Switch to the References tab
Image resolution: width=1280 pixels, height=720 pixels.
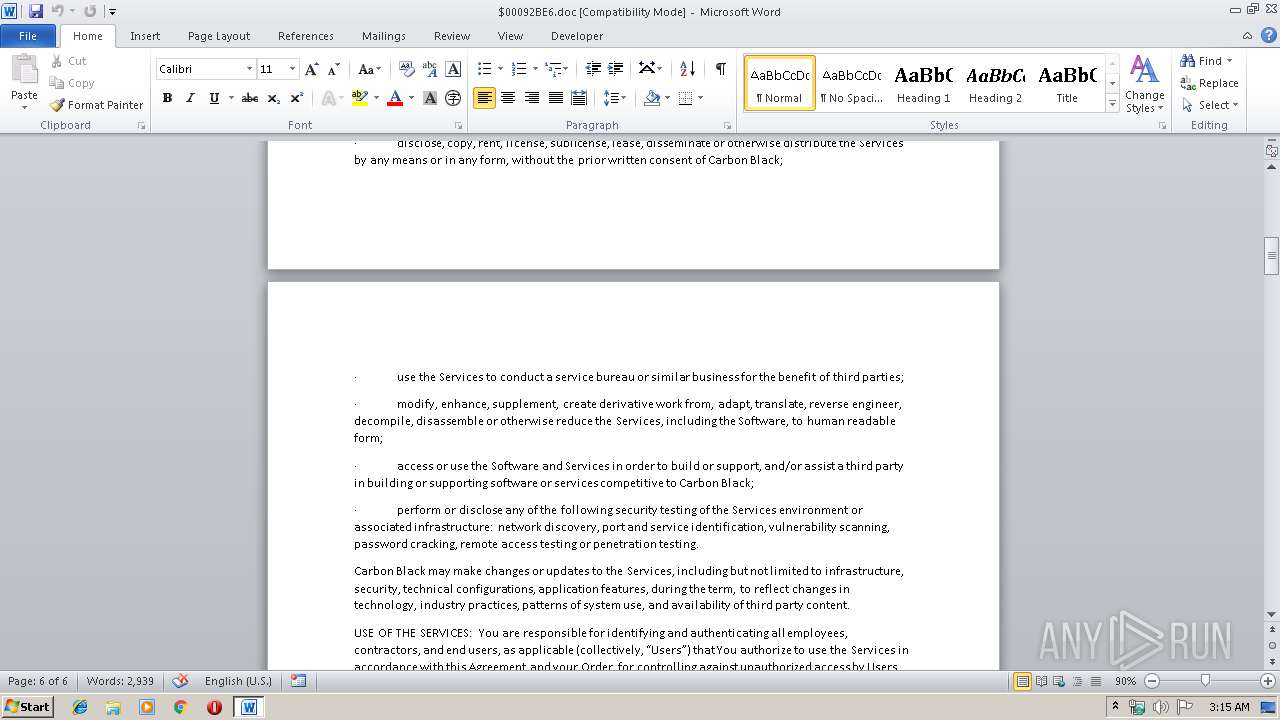pos(306,36)
